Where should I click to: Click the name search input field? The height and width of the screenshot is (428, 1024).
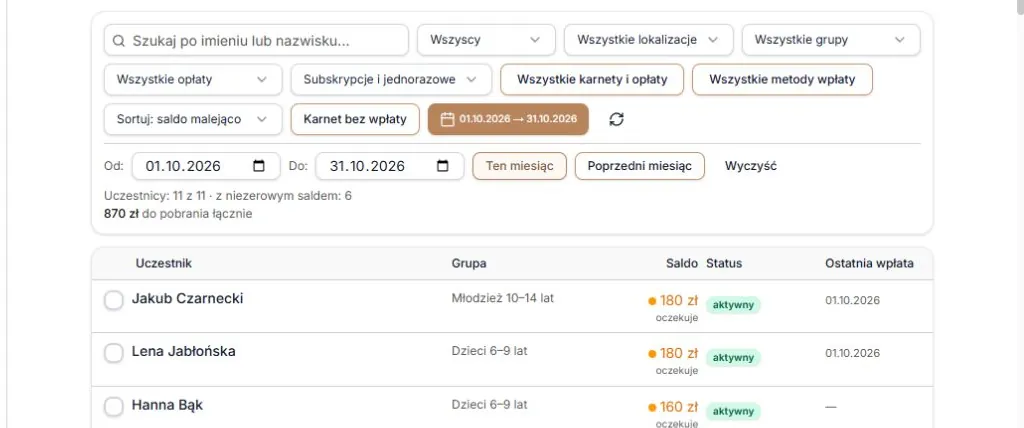pyautogui.click(x=256, y=40)
